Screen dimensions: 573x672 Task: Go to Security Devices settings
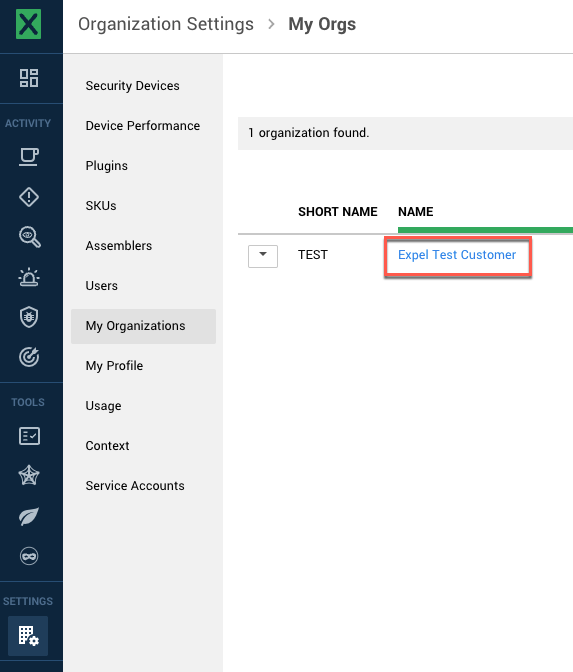132,86
